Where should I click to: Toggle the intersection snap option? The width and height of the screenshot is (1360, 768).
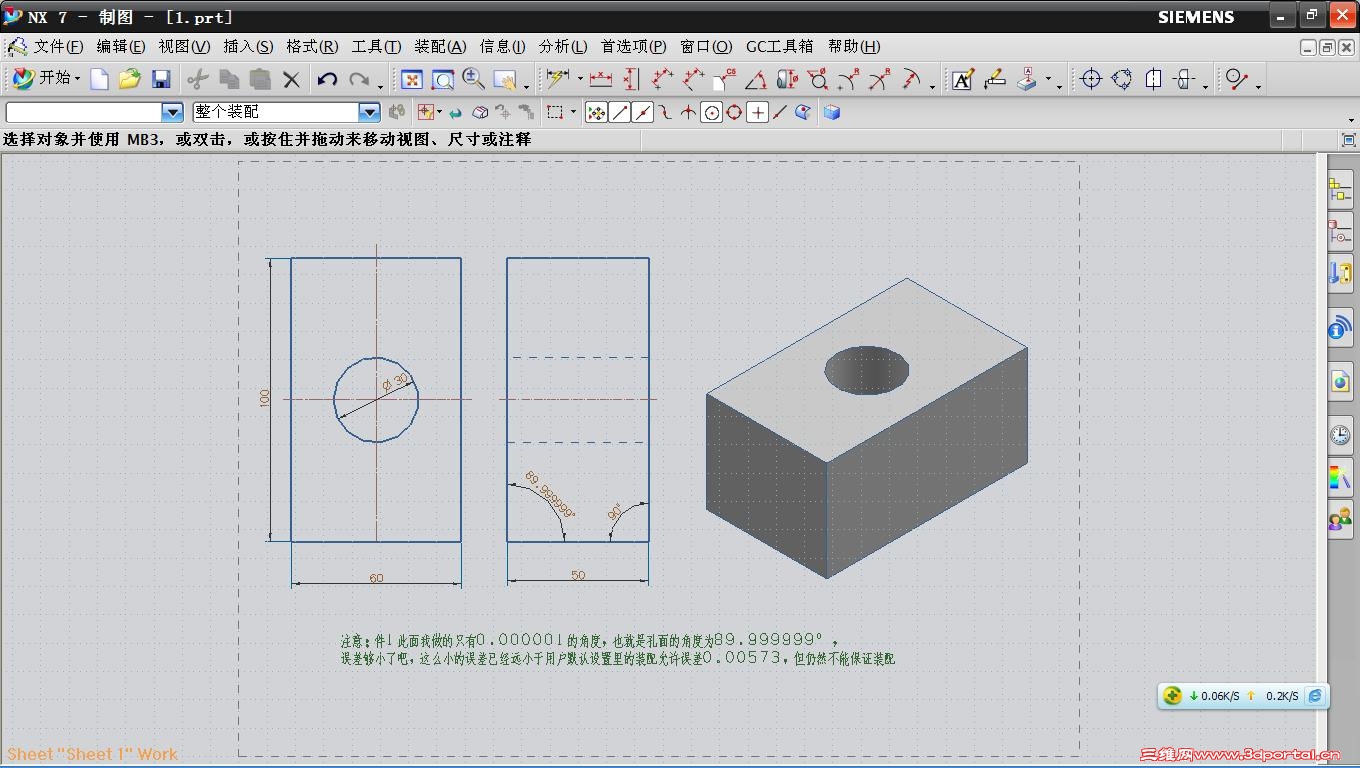coord(688,113)
